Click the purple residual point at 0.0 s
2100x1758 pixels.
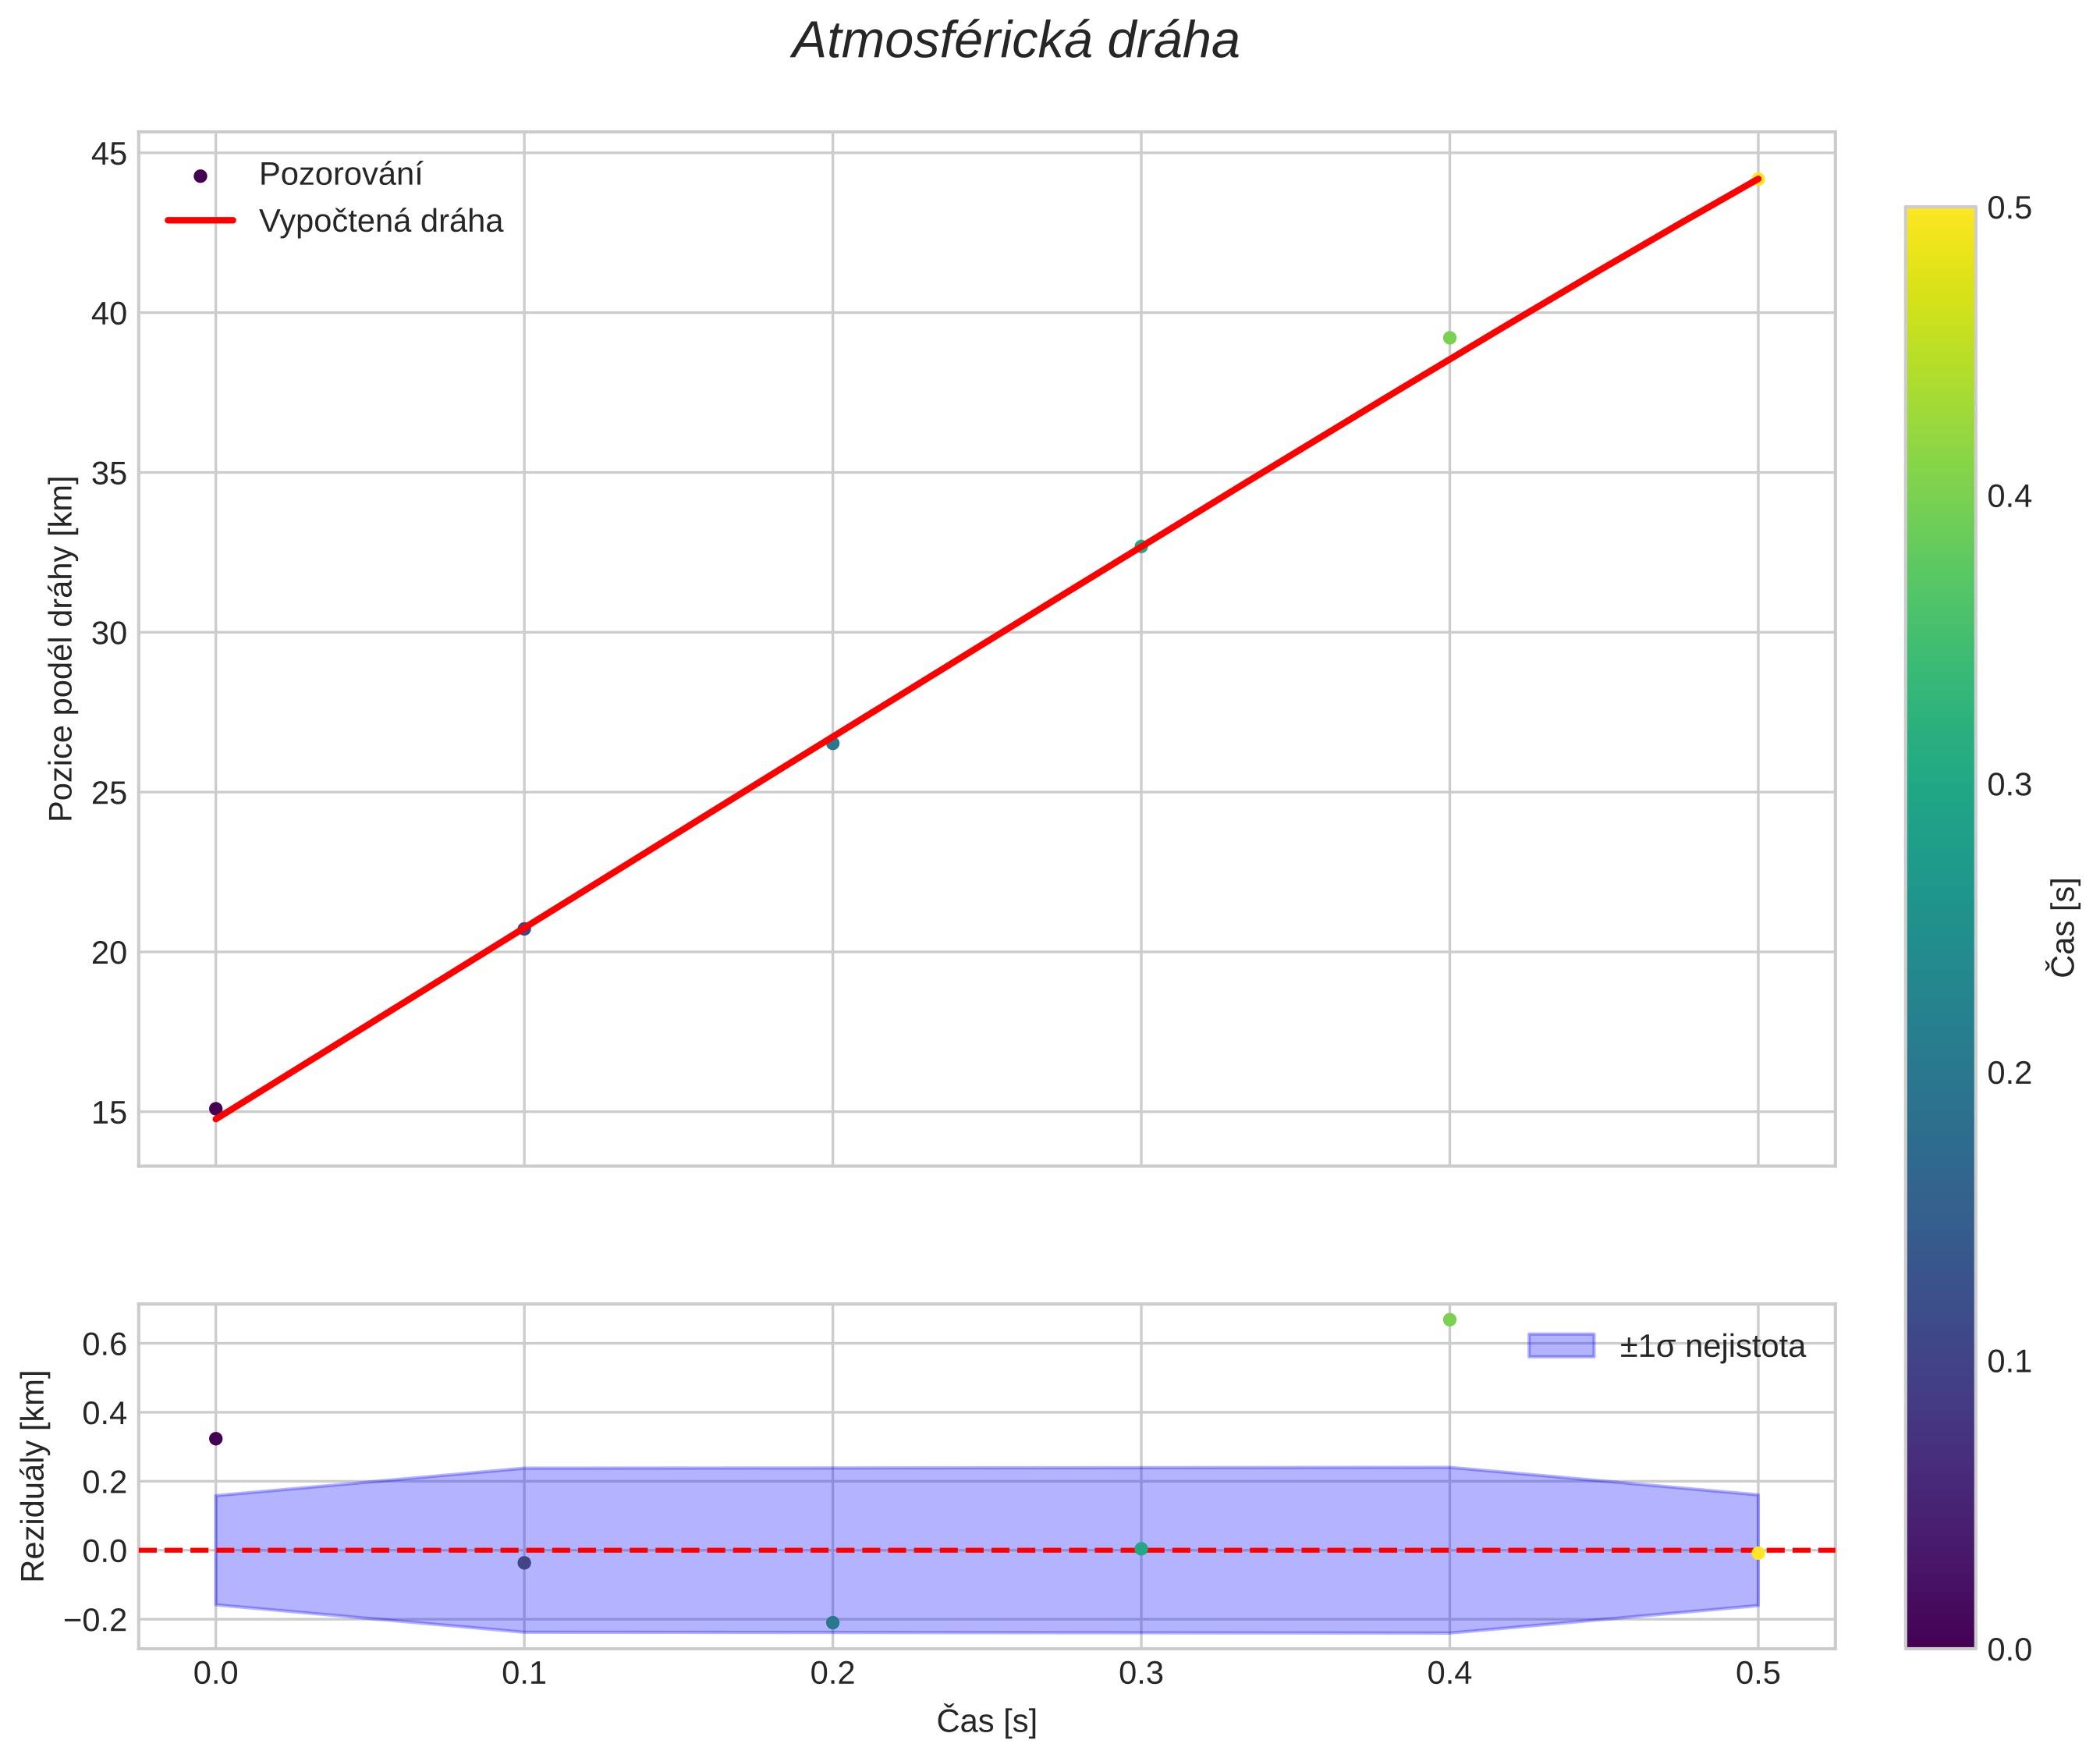tap(215, 1439)
